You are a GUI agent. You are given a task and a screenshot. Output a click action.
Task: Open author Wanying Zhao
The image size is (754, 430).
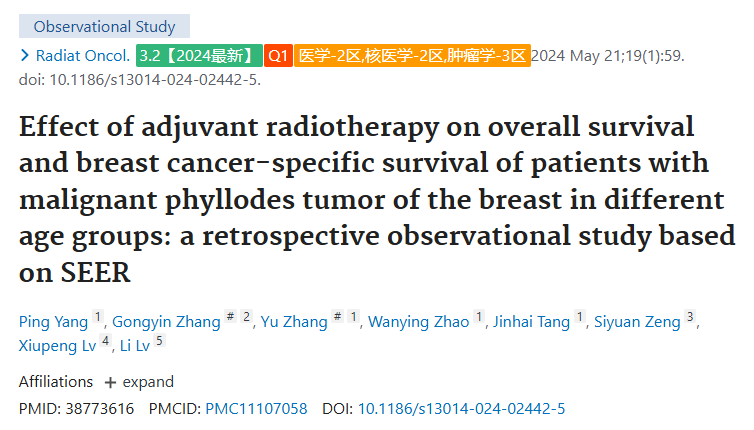(x=418, y=321)
